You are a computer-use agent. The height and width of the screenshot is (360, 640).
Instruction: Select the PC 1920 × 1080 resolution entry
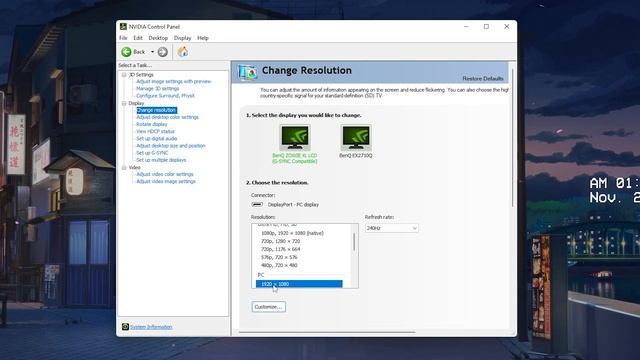[x=299, y=284]
